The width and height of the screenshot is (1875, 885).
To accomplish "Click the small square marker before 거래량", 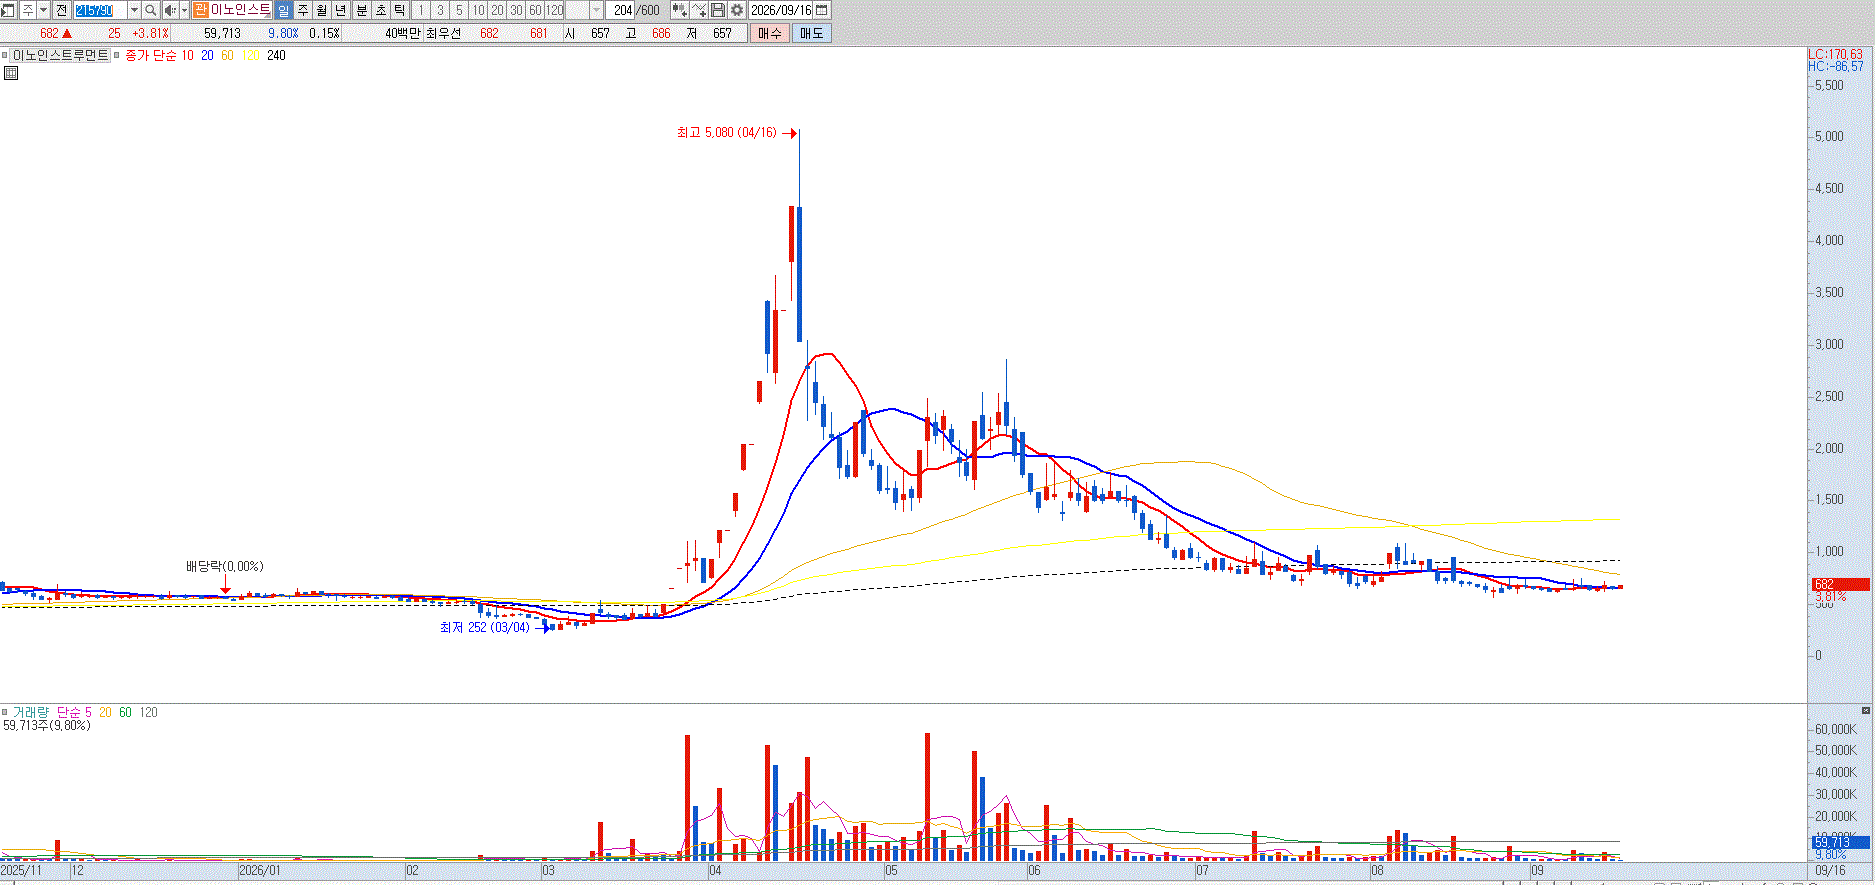I will [5, 712].
